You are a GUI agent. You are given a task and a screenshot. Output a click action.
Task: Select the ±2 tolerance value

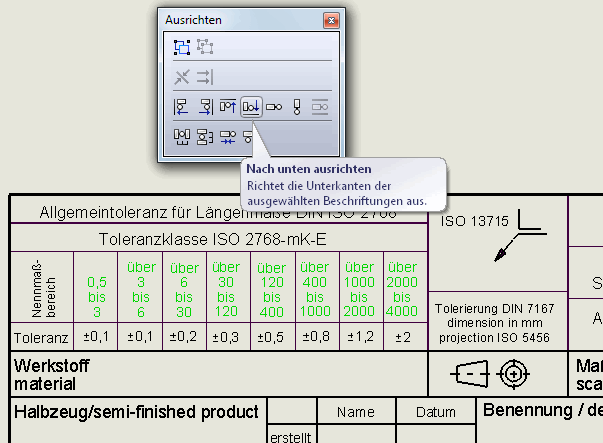coord(403,337)
